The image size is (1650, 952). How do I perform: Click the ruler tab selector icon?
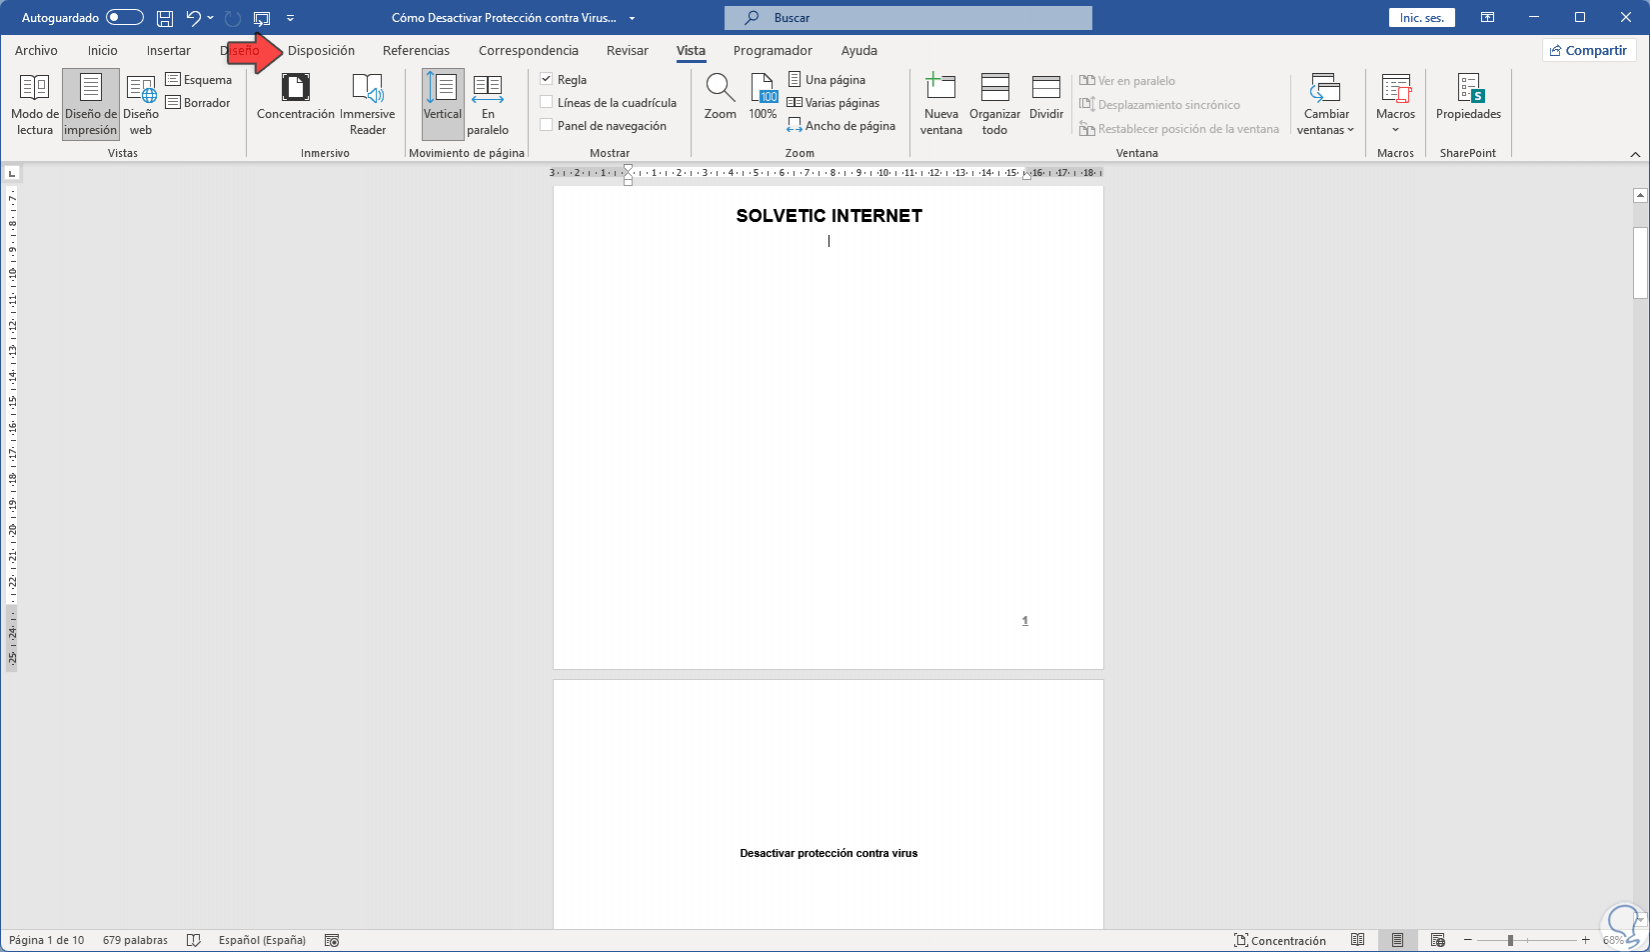point(11,172)
